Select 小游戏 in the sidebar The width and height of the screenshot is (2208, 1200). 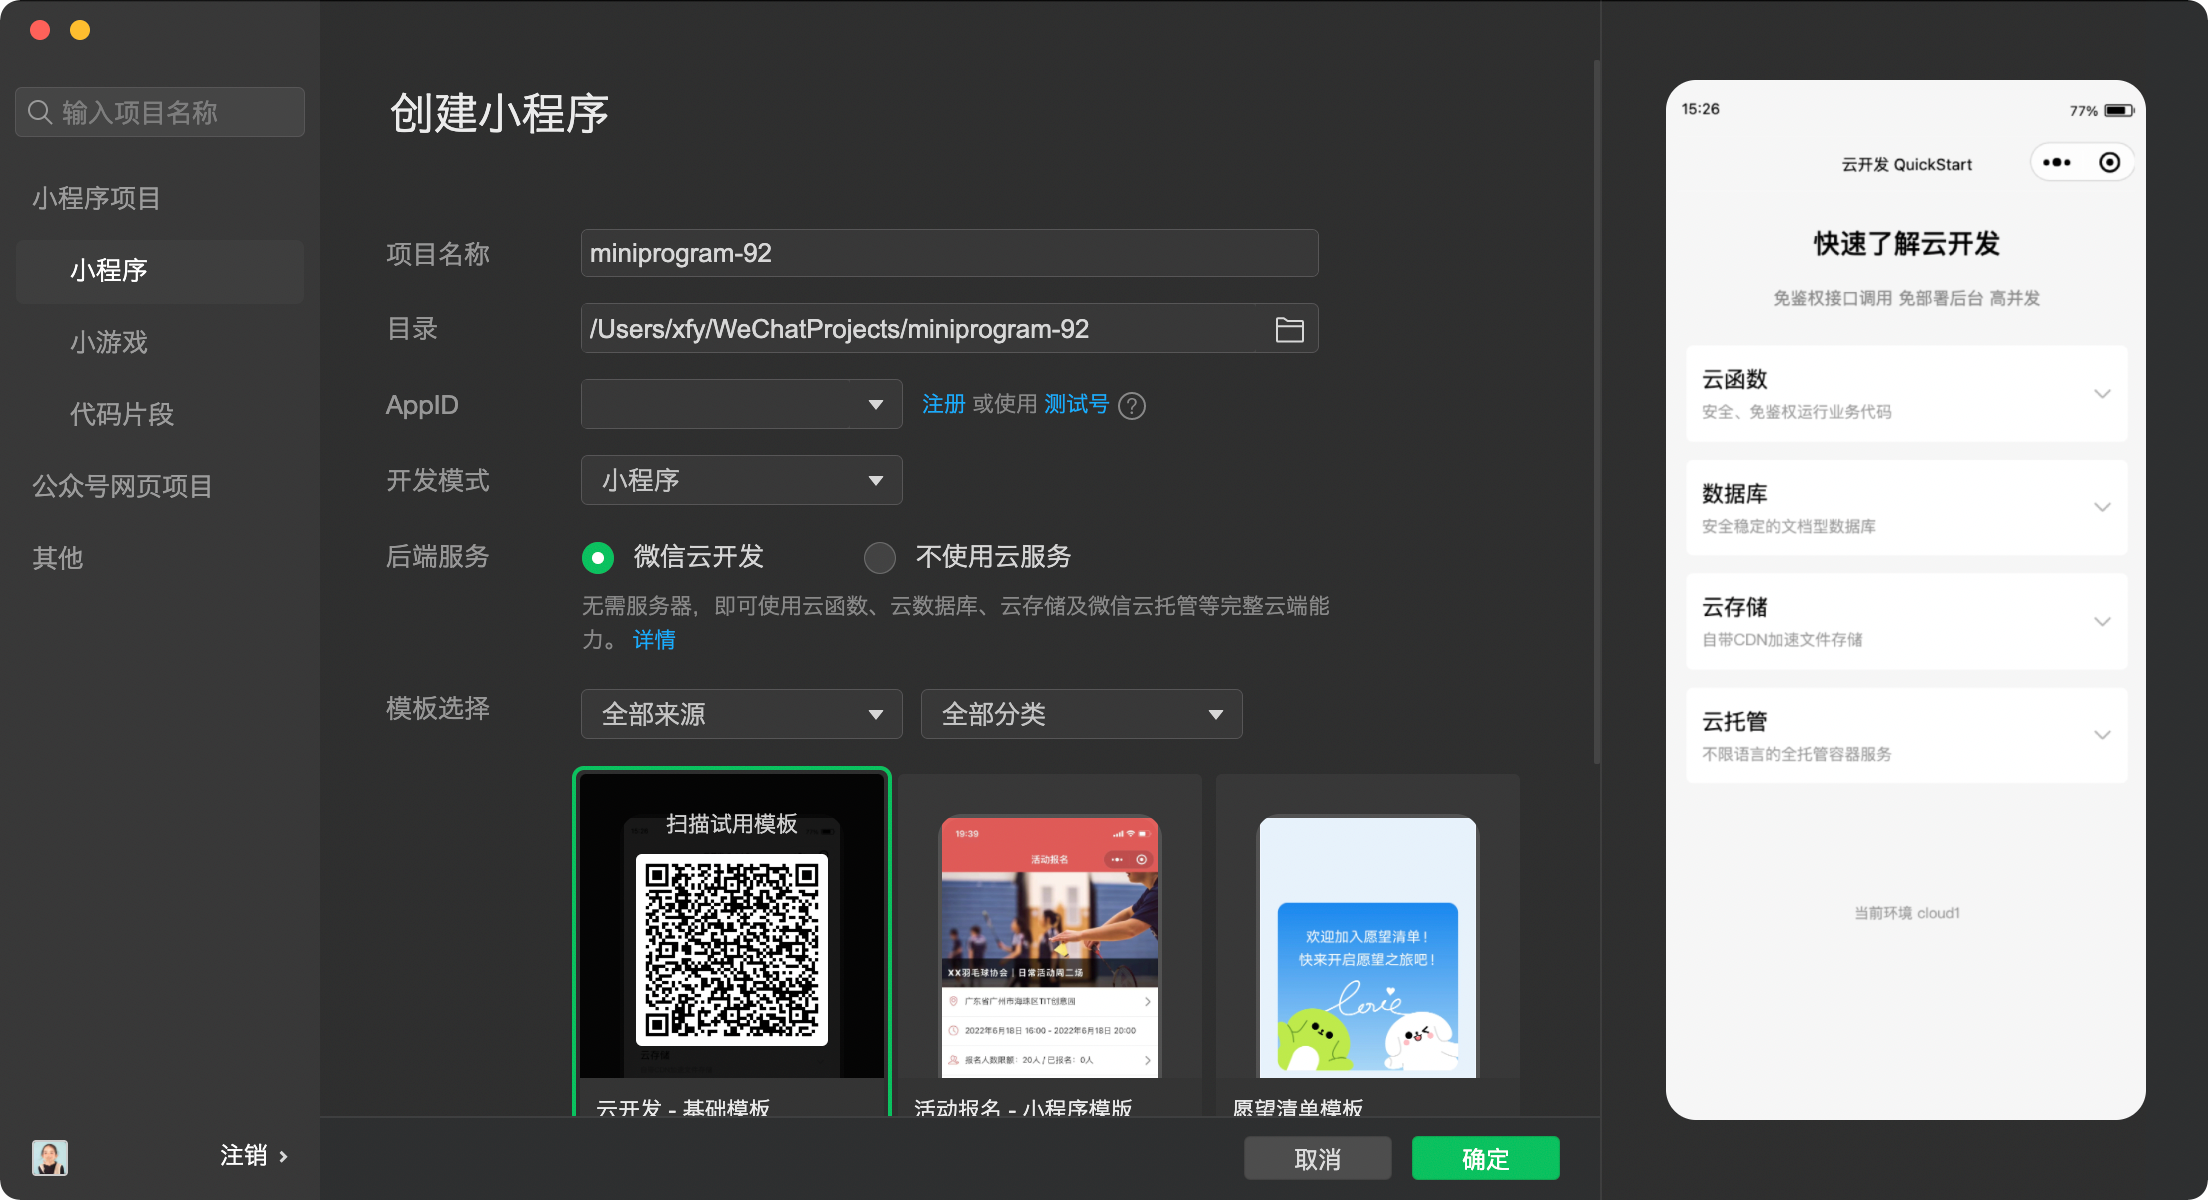(x=109, y=342)
